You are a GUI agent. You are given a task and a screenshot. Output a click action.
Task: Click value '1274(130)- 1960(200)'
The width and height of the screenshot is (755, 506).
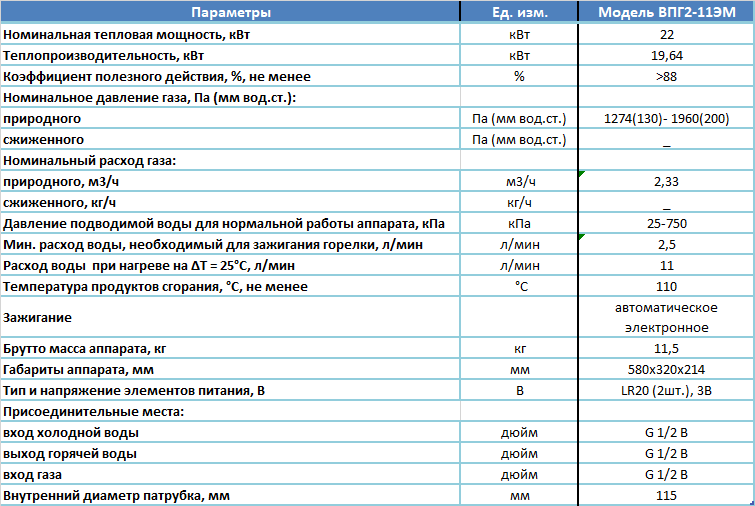666,118
